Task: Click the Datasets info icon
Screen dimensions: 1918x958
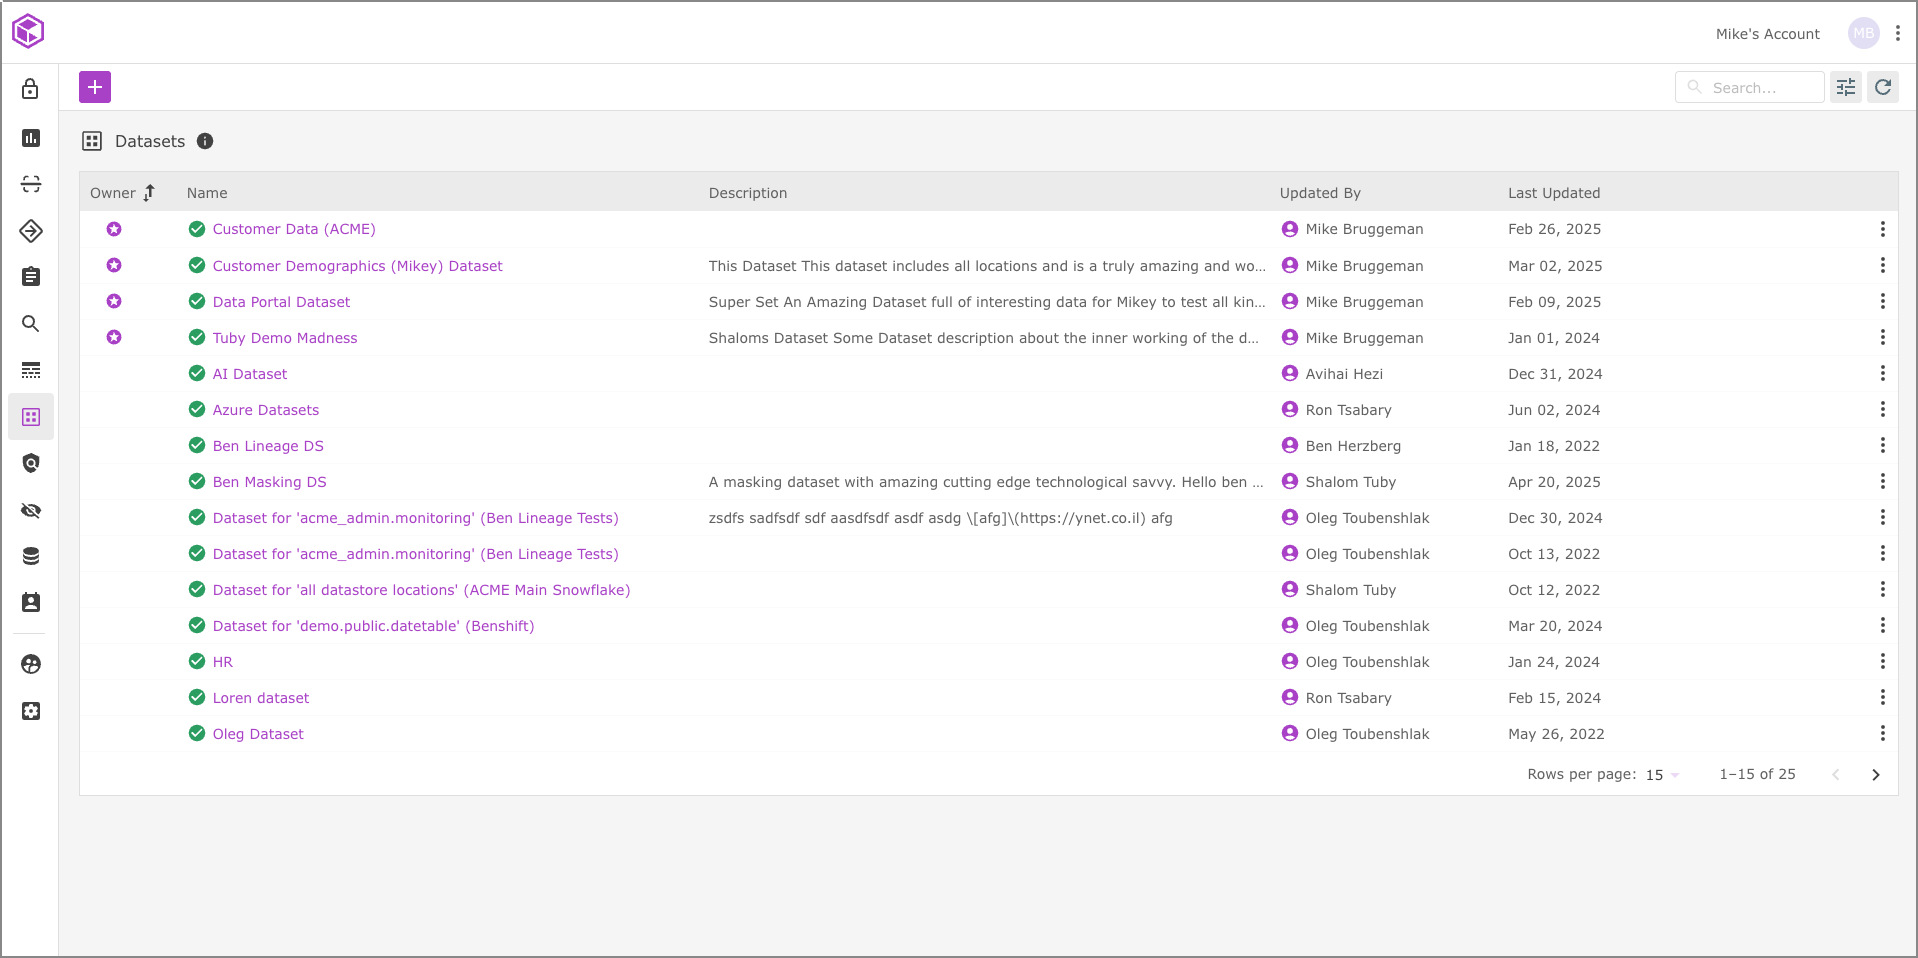Action: pyautogui.click(x=205, y=141)
